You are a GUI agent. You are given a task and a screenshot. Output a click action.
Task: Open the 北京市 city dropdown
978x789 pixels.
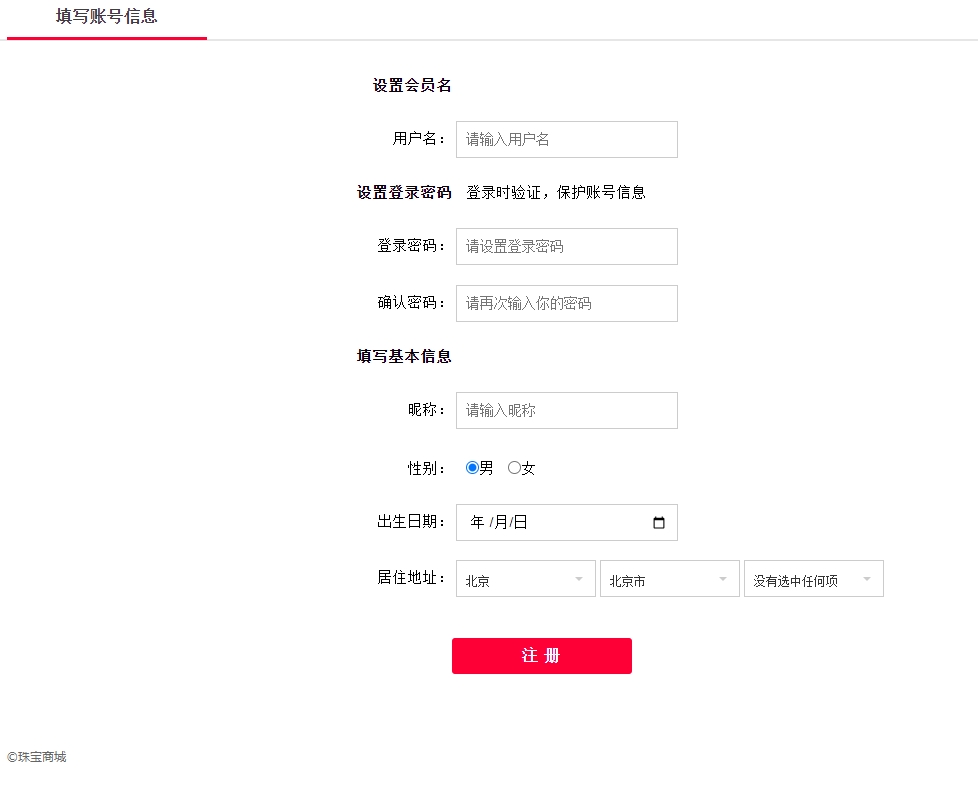[x=669, y=579]
